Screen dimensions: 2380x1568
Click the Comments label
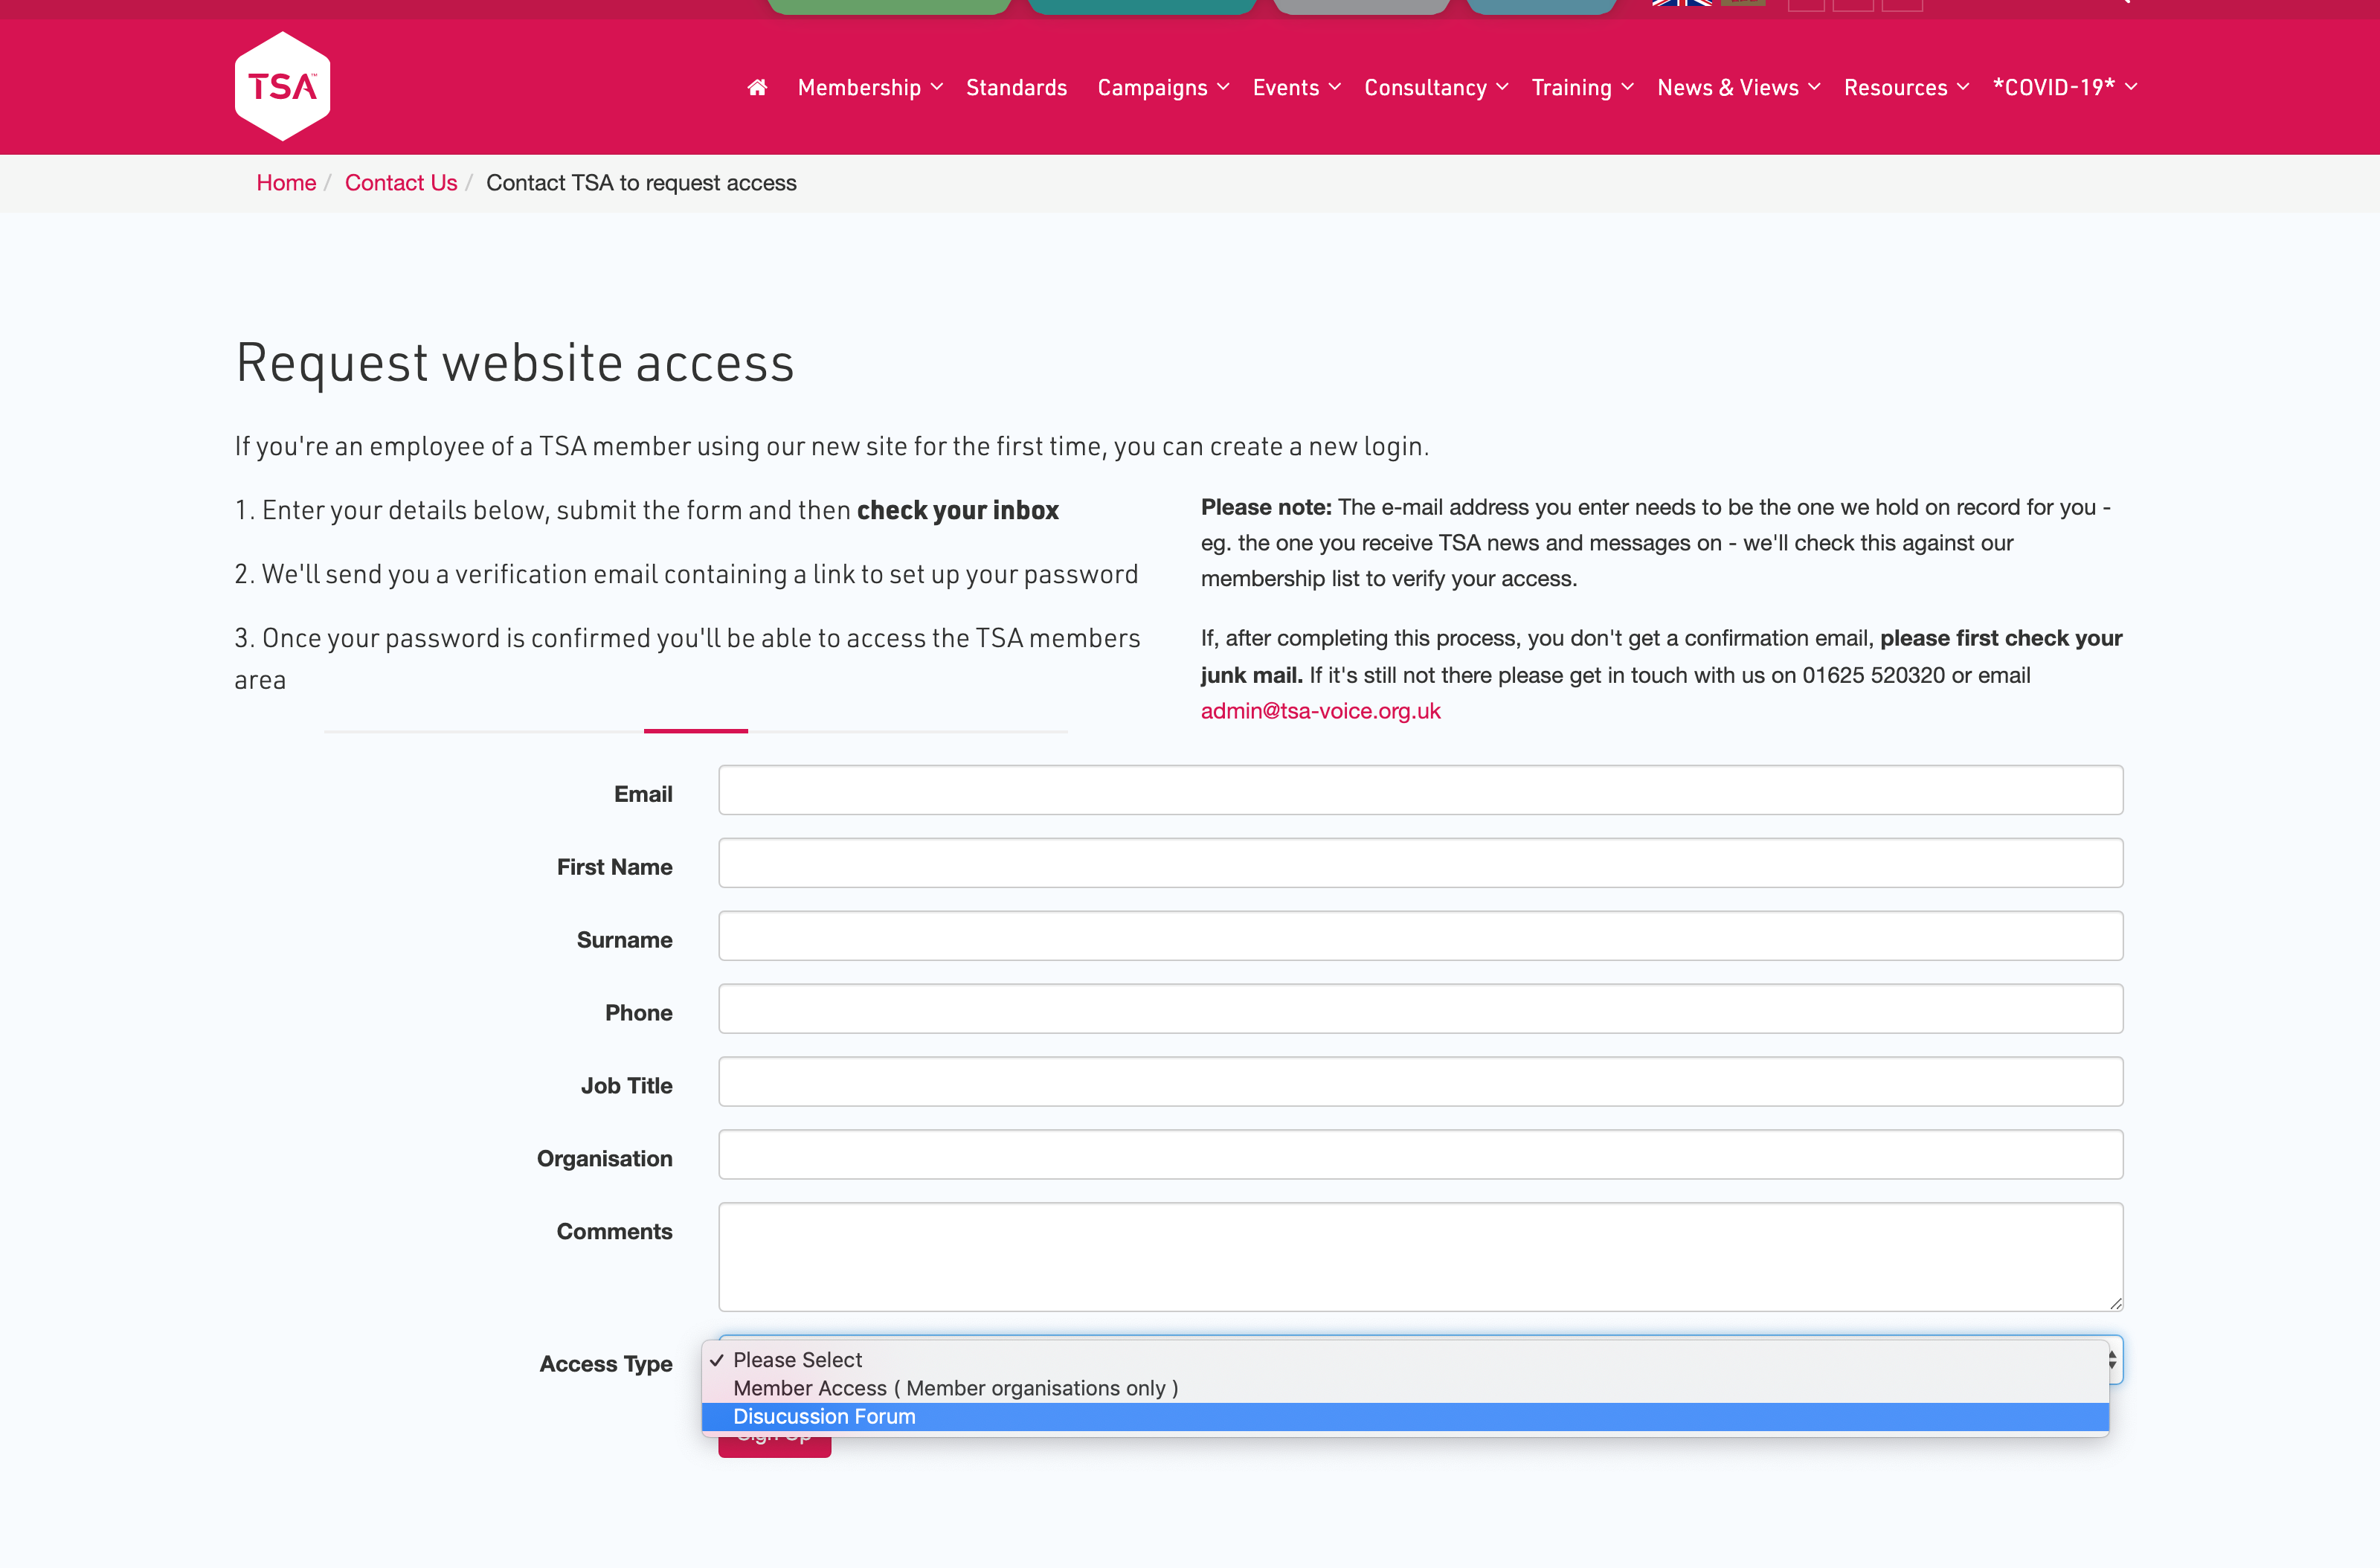click(614, 1231)
